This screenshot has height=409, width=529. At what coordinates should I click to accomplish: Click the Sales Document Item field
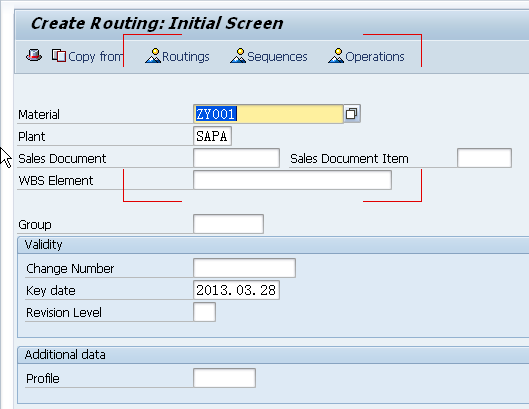484,158
